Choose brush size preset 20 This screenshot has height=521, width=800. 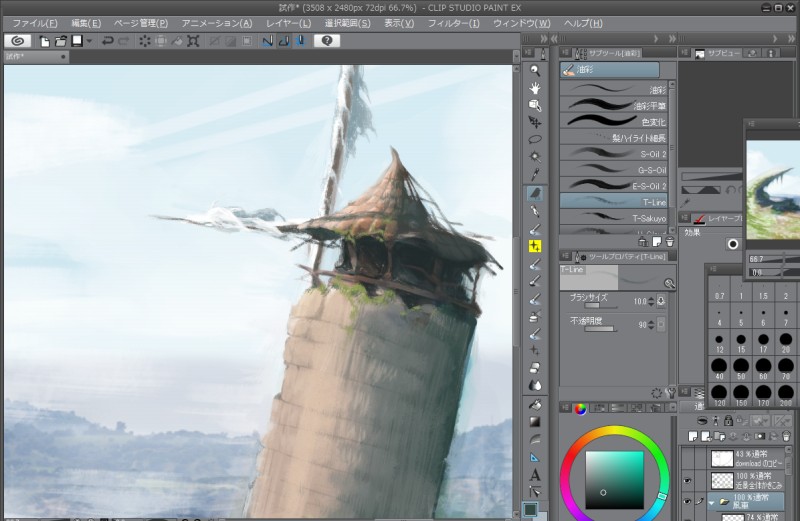pyautogui.click(x=786, y=343)
